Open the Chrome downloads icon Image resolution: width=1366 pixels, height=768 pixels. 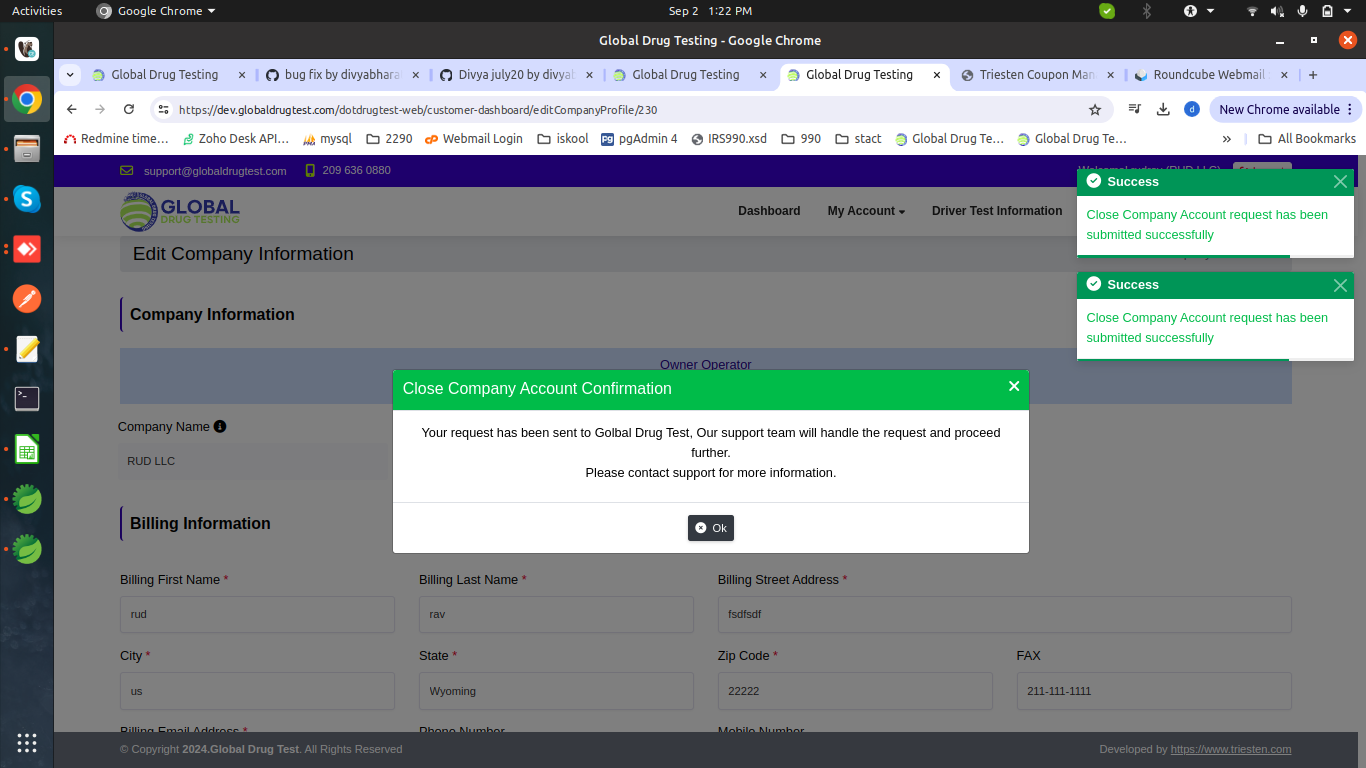(1163, 109)
